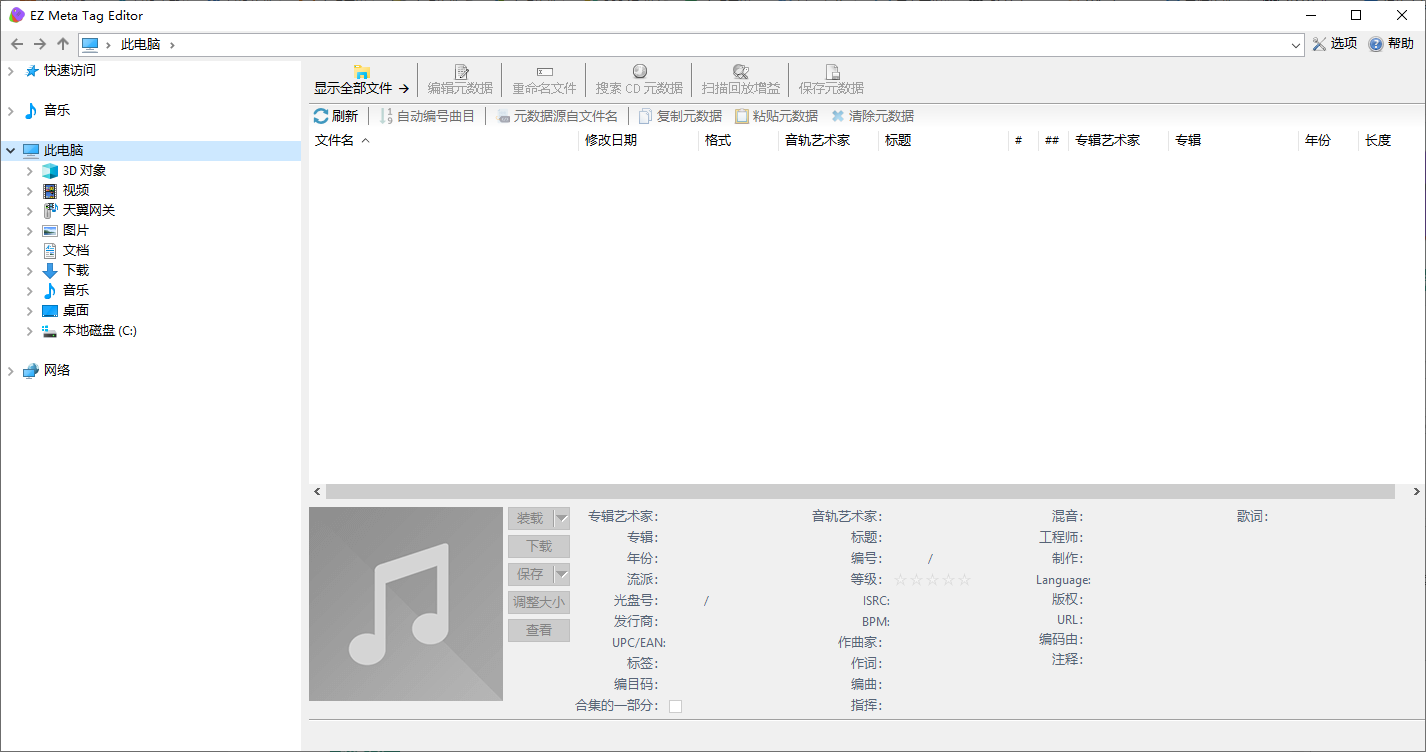
Task: Click 搜索 CD 元数据 toolbar button
Action: pyautogui.click(x=639, y=80)
